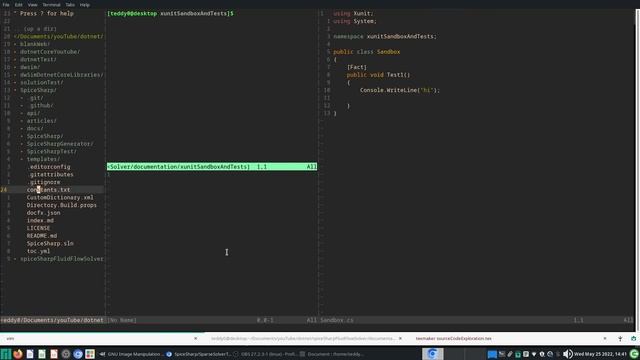
Task: Click 'namespace xunitSandboxAndTests;' line
Action: coord(385,36)
